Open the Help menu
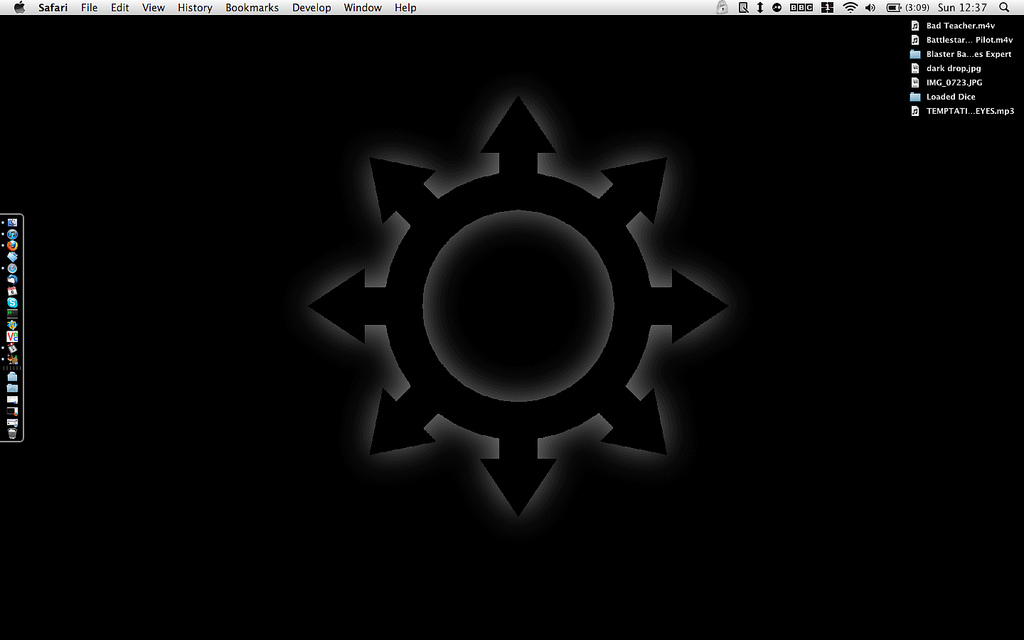1024x640 pixels. coord(405,8)
